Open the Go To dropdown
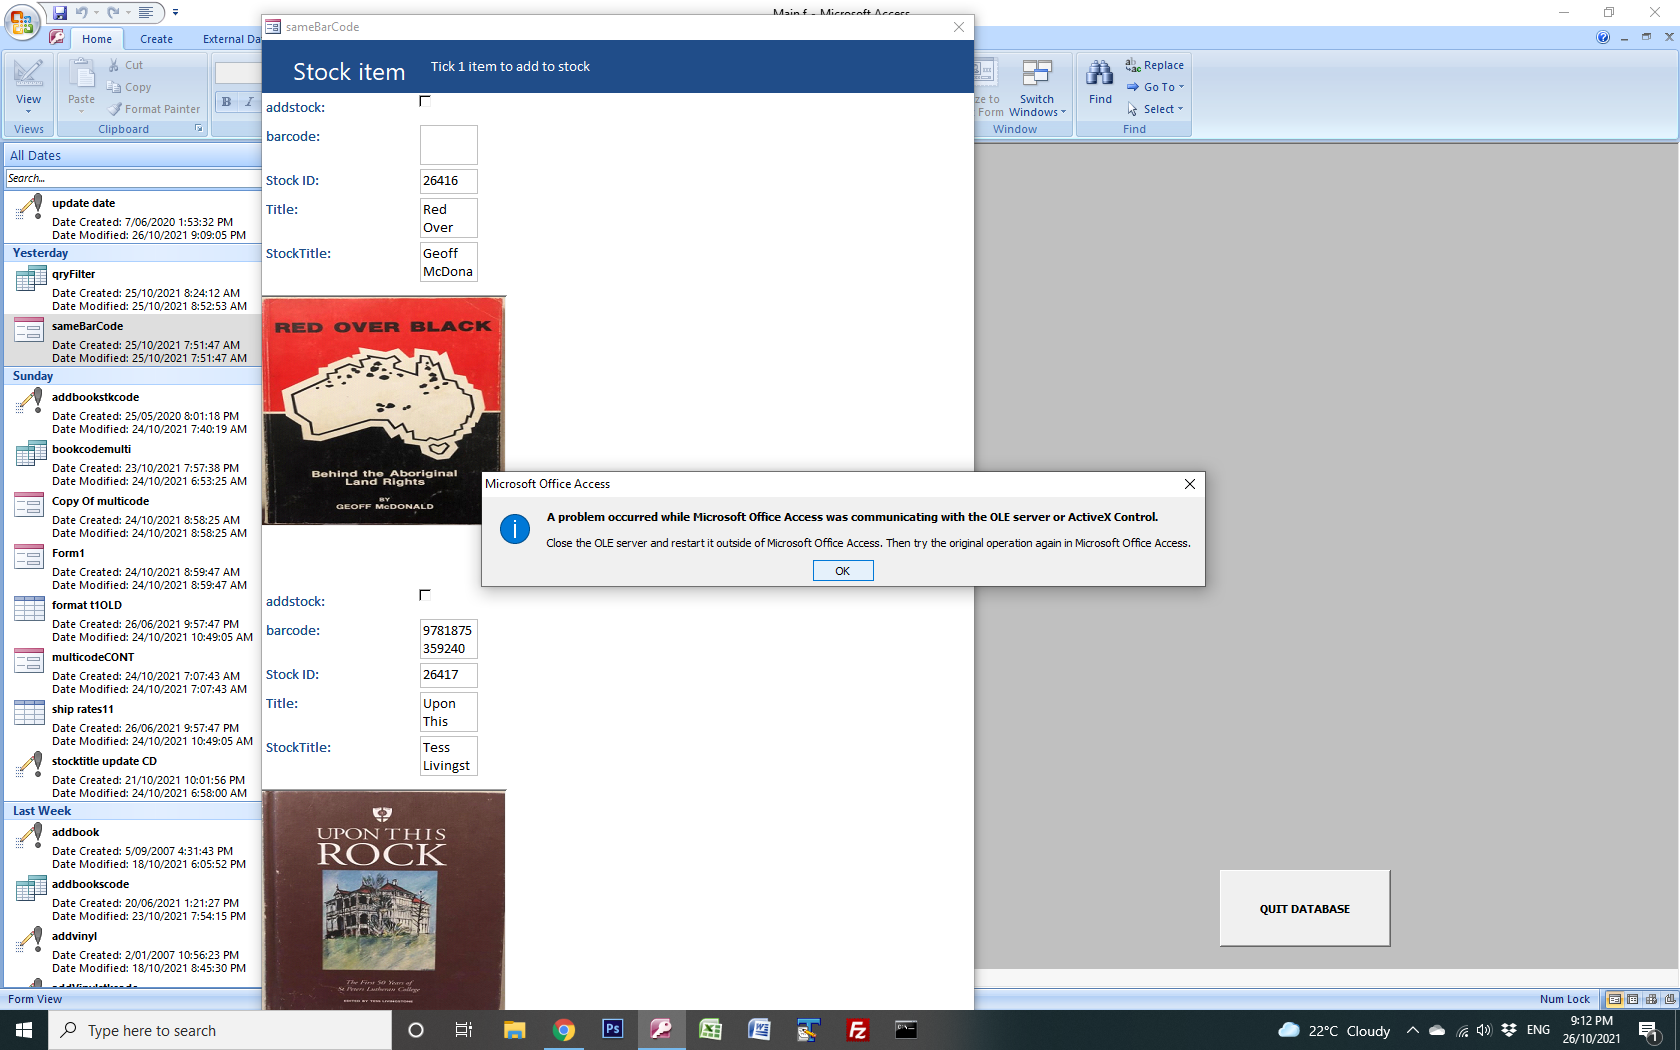This screenshot has height=1050, width=1680. pyautogui.click(x=1155, y=87)
